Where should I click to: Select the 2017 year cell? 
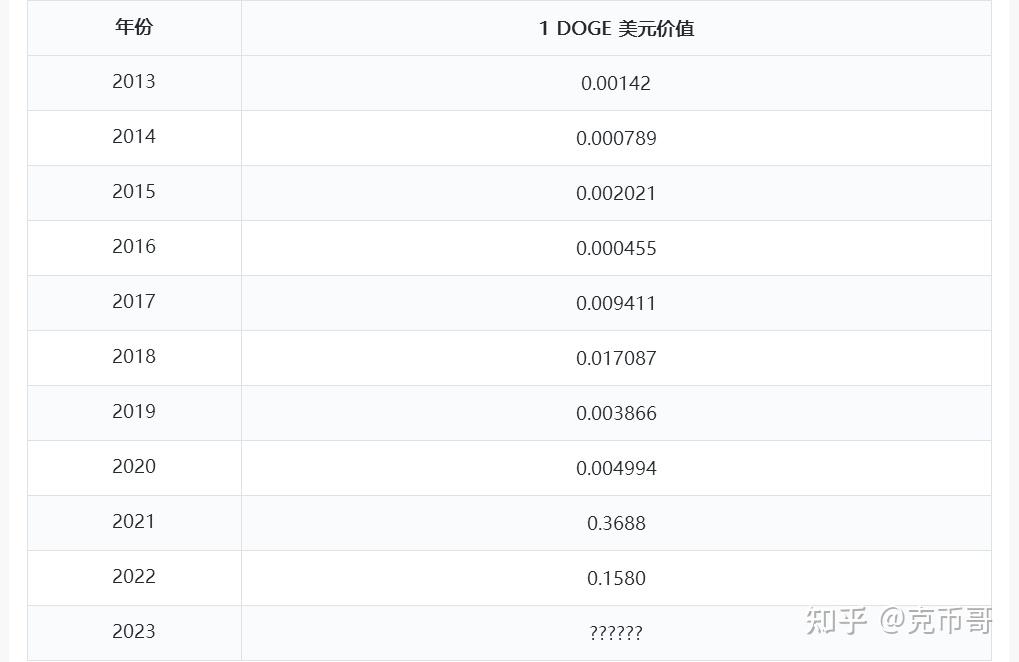point(134,303)
